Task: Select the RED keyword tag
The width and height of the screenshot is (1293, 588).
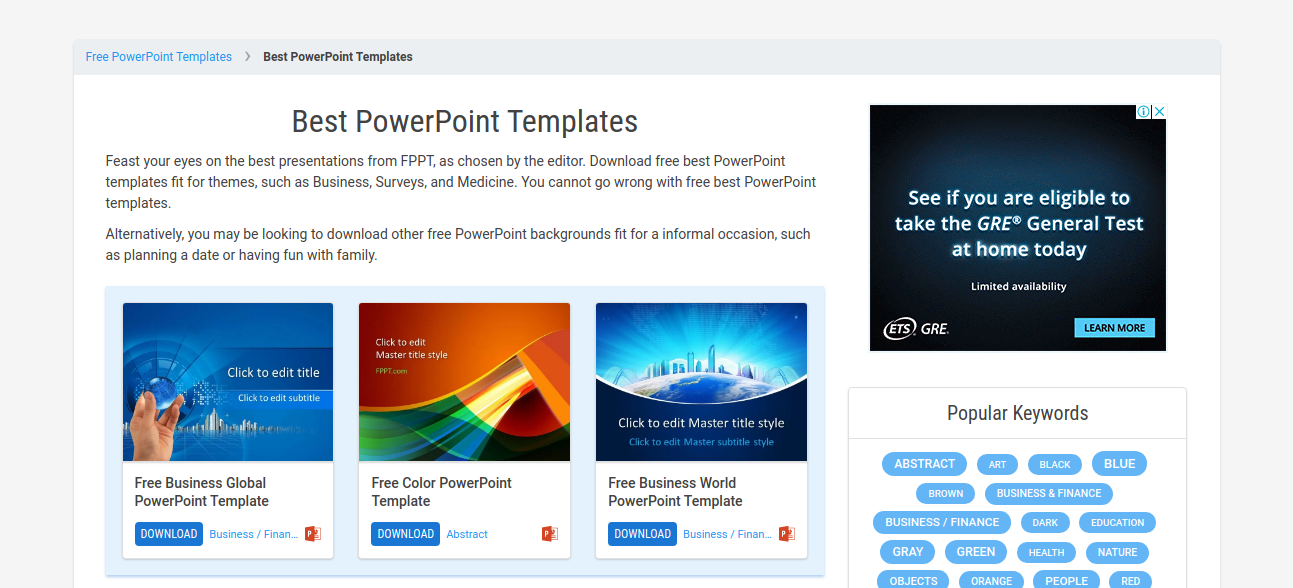Action: click(x=1131, y=580)
